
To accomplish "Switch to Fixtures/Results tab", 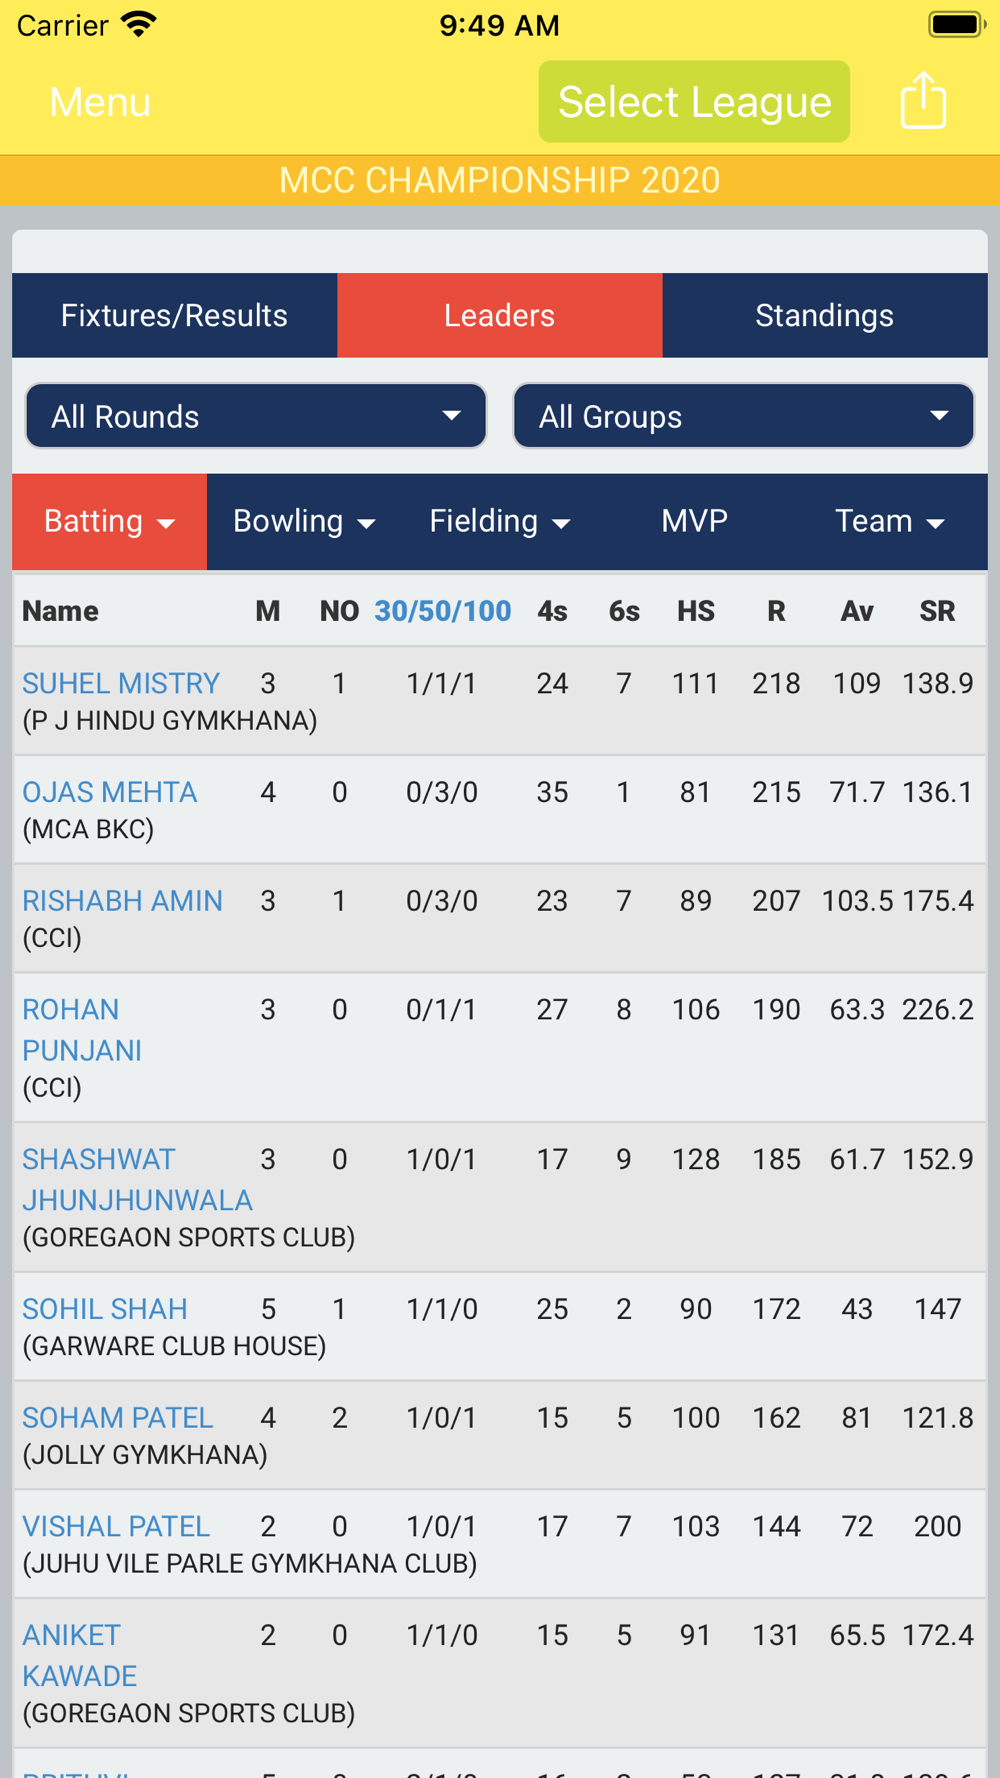I will pyautogui.click(x=174, y=316).
